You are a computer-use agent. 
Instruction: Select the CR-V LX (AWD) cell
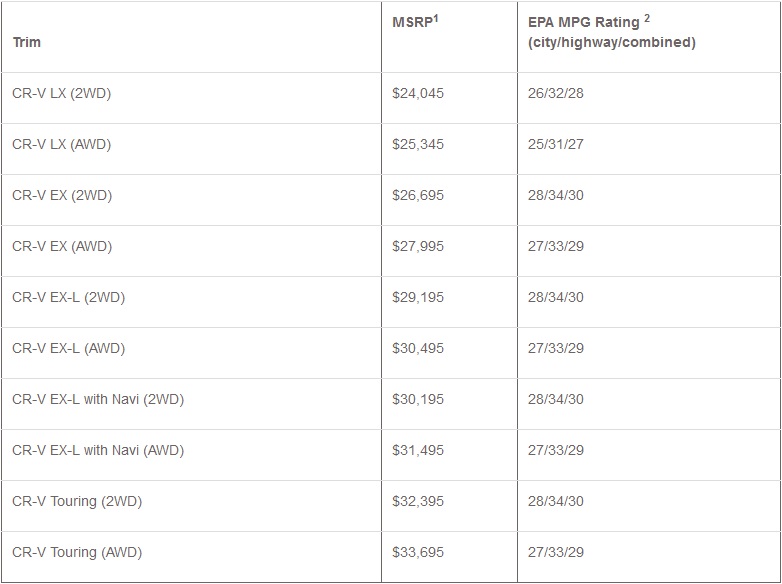[62, 144]
